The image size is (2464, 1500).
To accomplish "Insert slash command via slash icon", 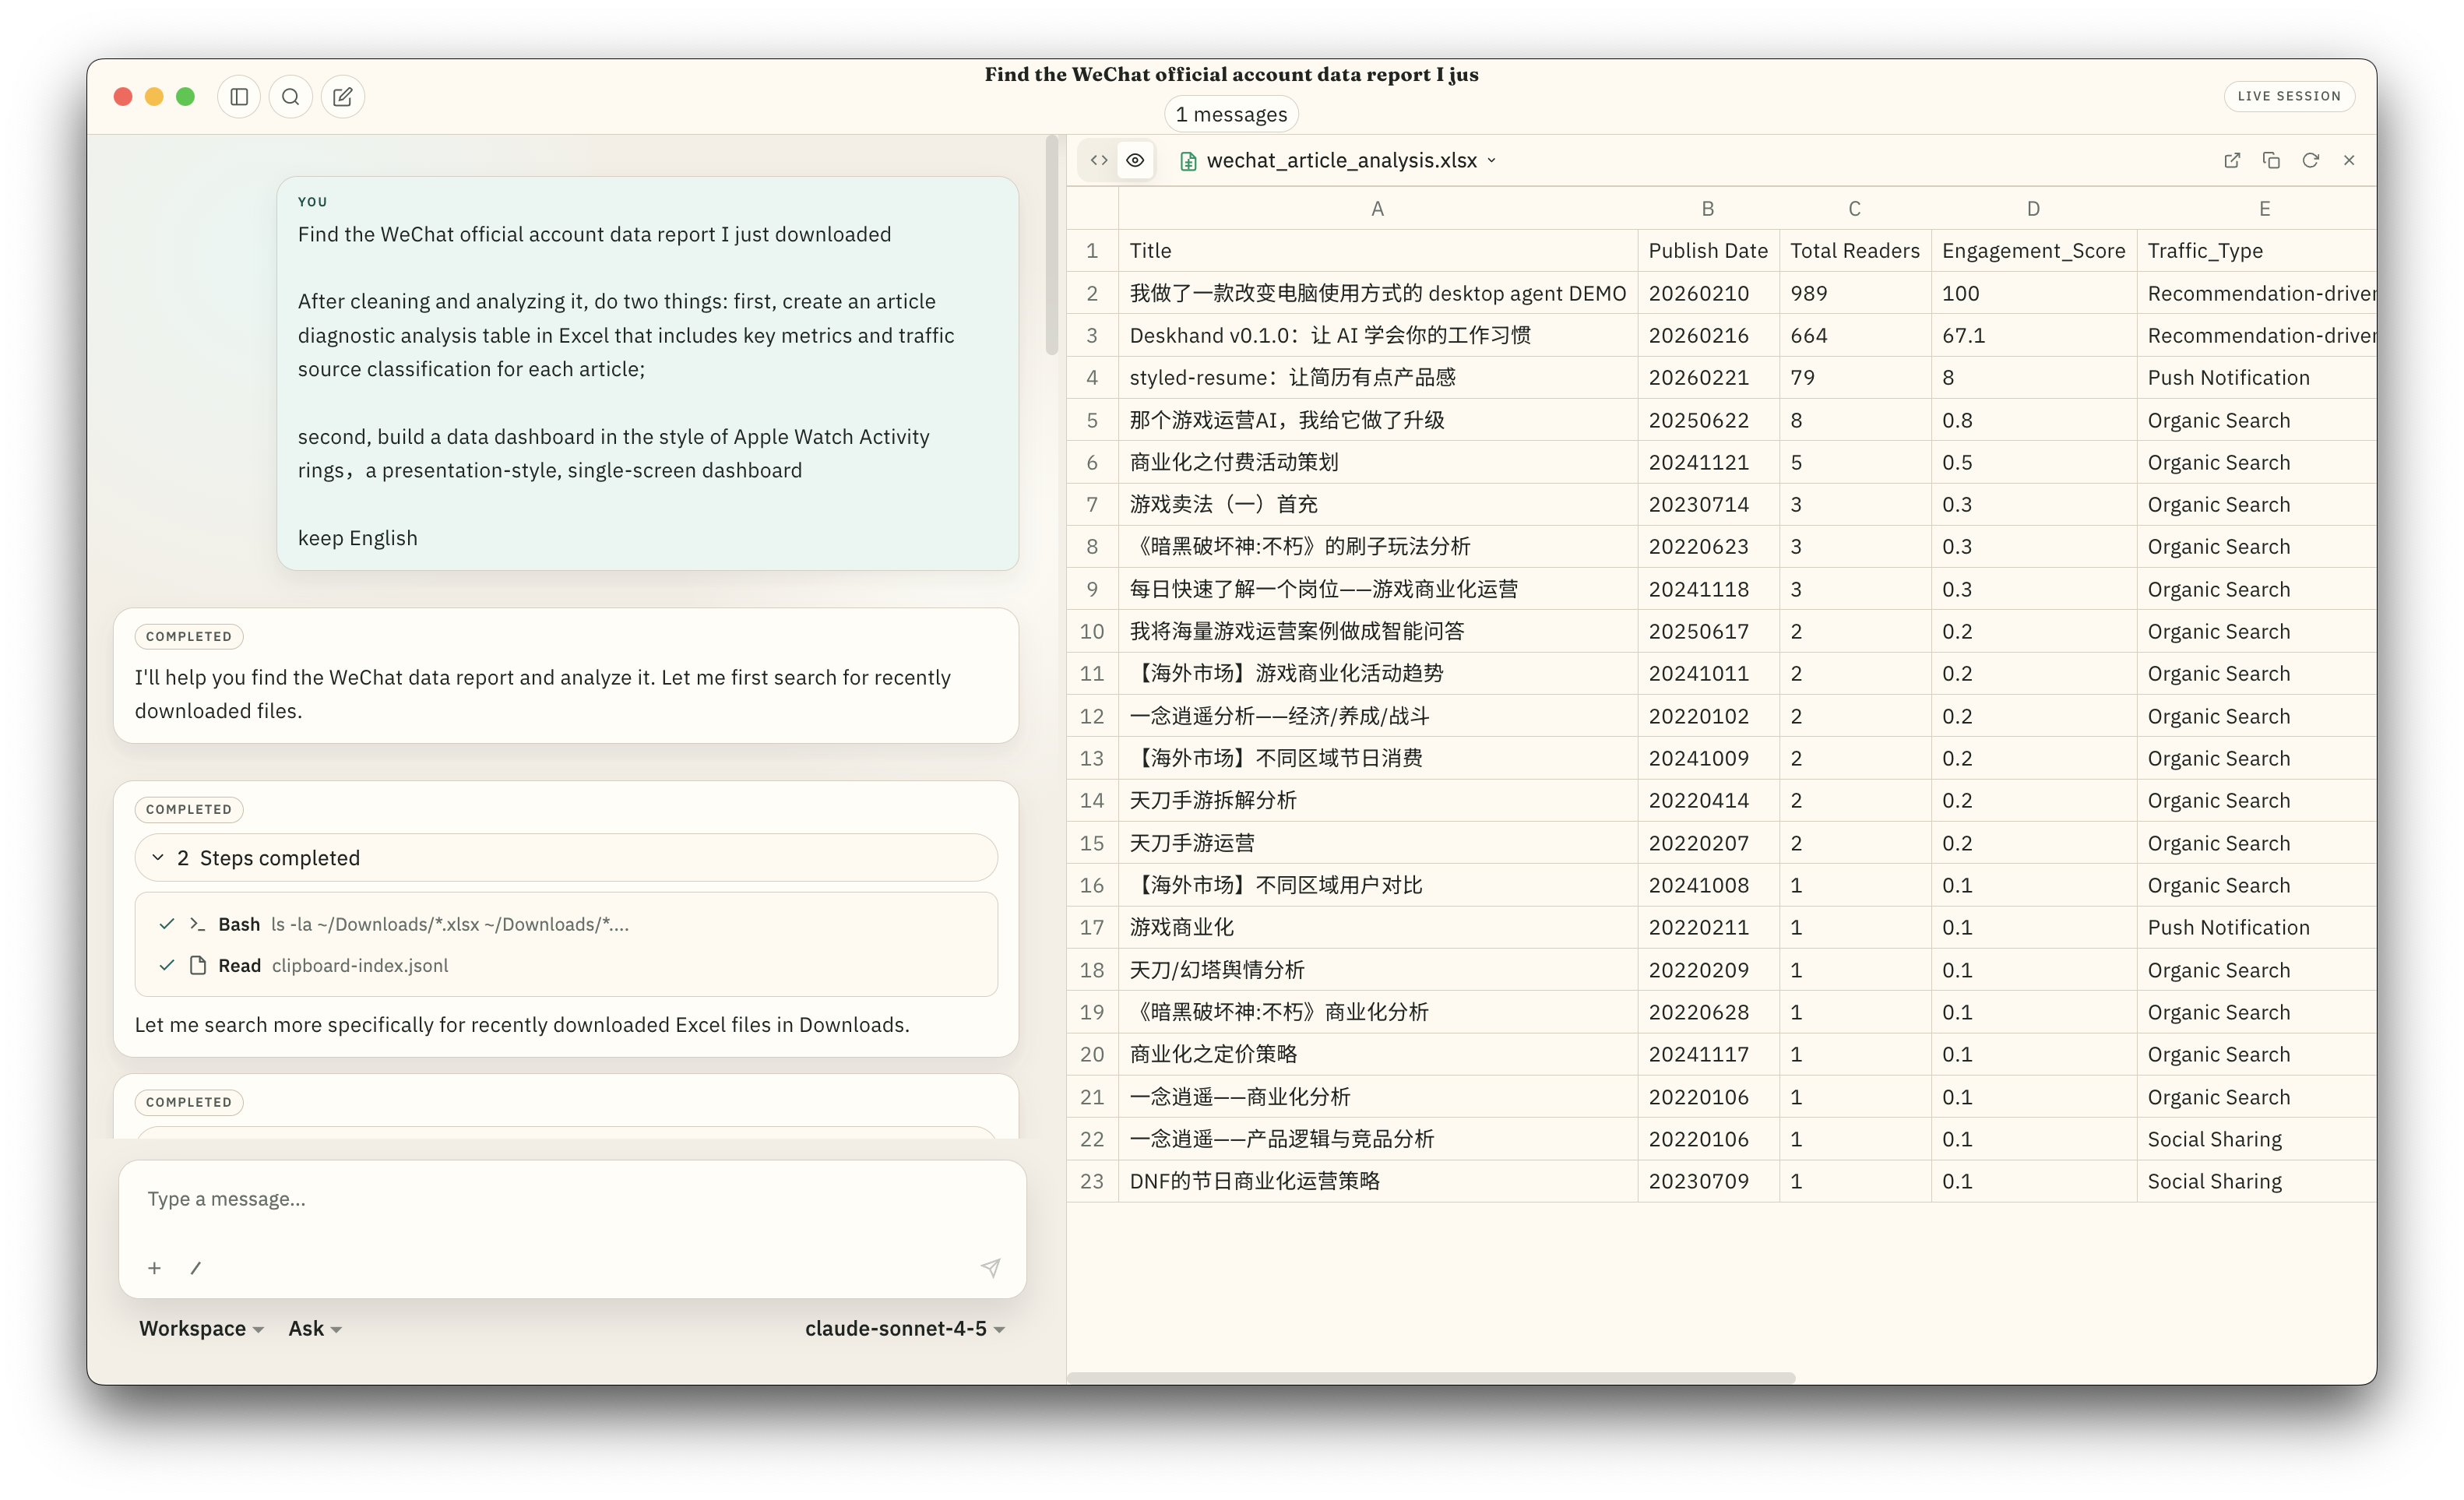I will [196, 1268].
